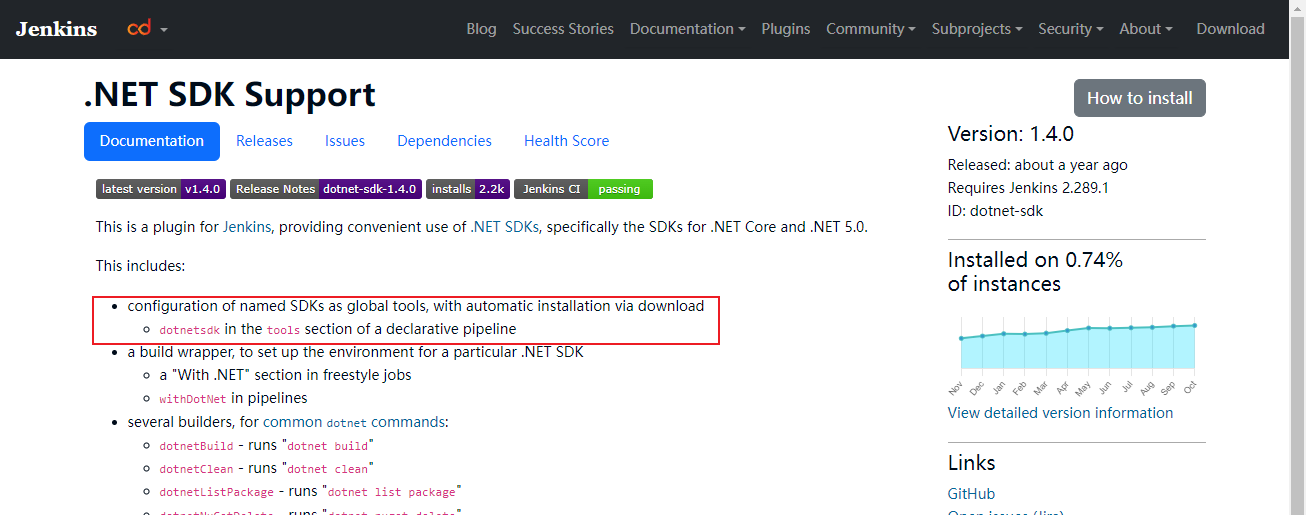Open the CD Foundation logo dropdown
1306x515 pixels.
click(x=147, y=29)
